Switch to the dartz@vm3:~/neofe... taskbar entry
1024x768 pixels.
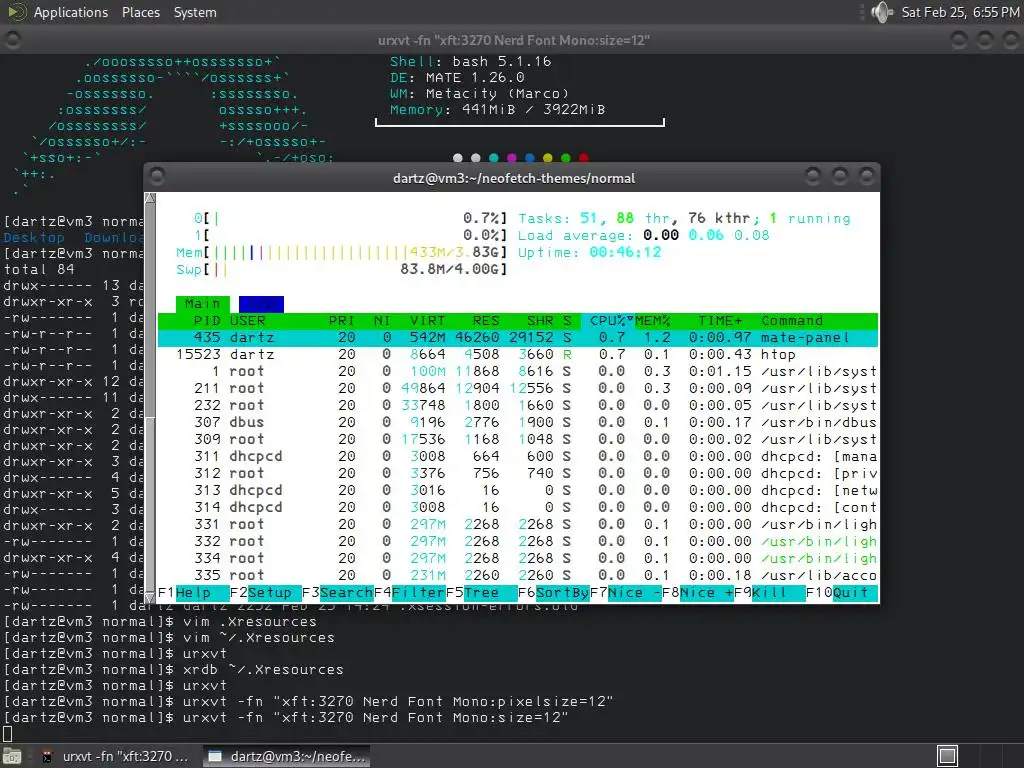point(286,756)
